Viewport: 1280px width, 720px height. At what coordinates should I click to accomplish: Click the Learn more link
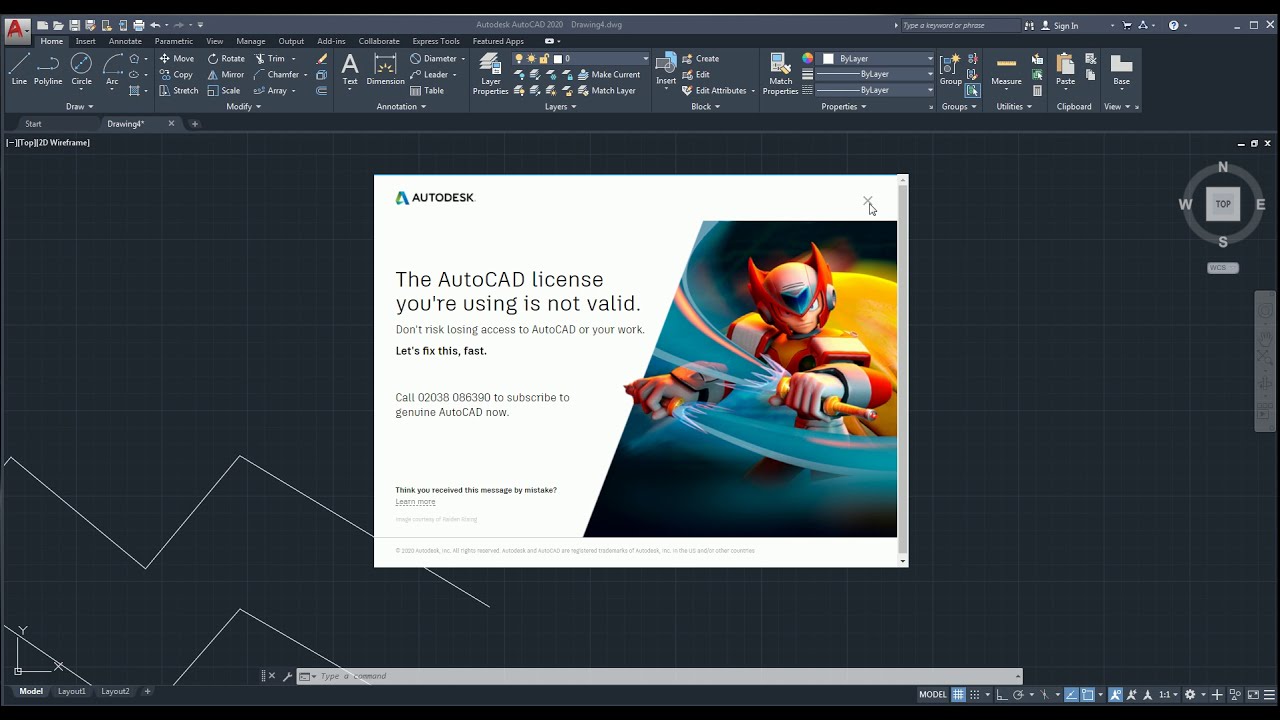415,502
